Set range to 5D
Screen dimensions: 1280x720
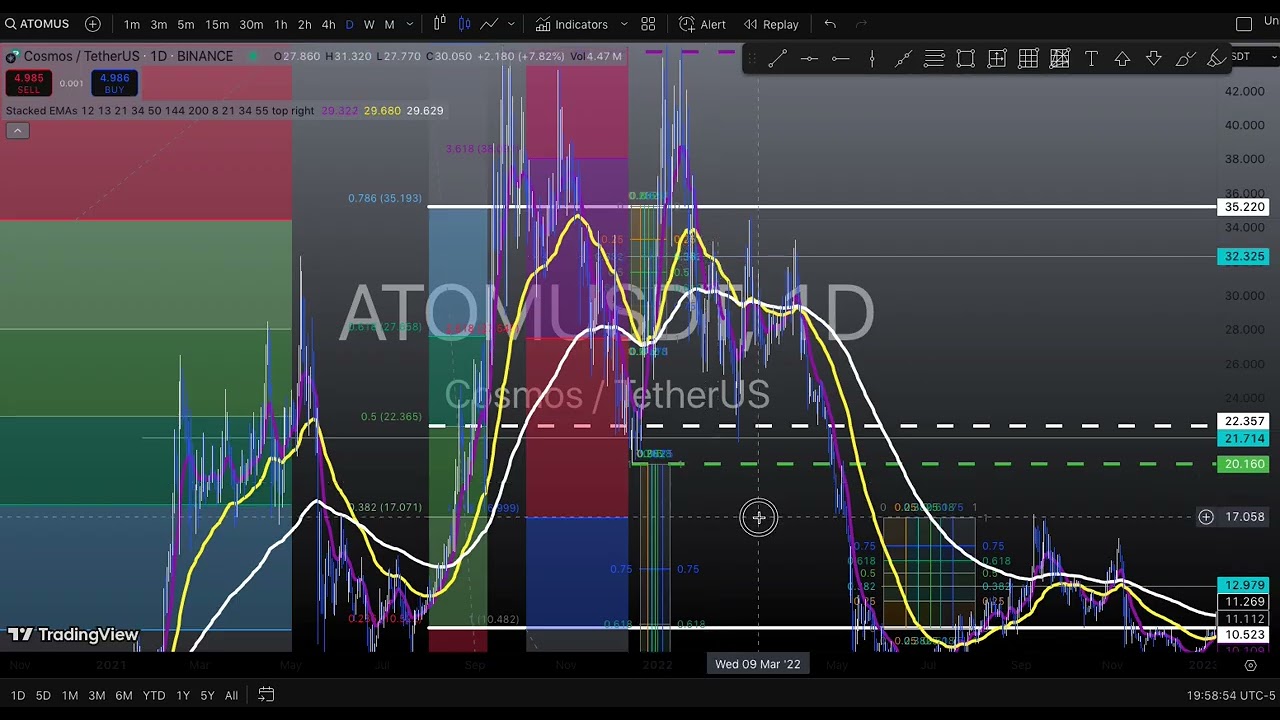(43, 695)
